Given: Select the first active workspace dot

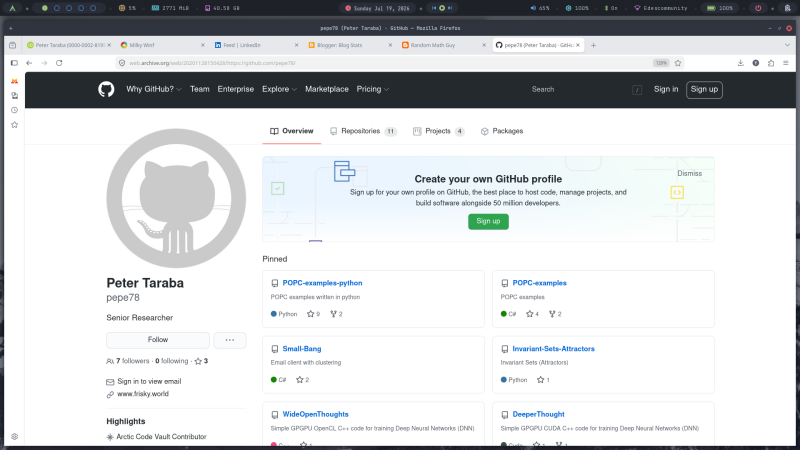Looking at the screenshot, I should pos(45,8).
